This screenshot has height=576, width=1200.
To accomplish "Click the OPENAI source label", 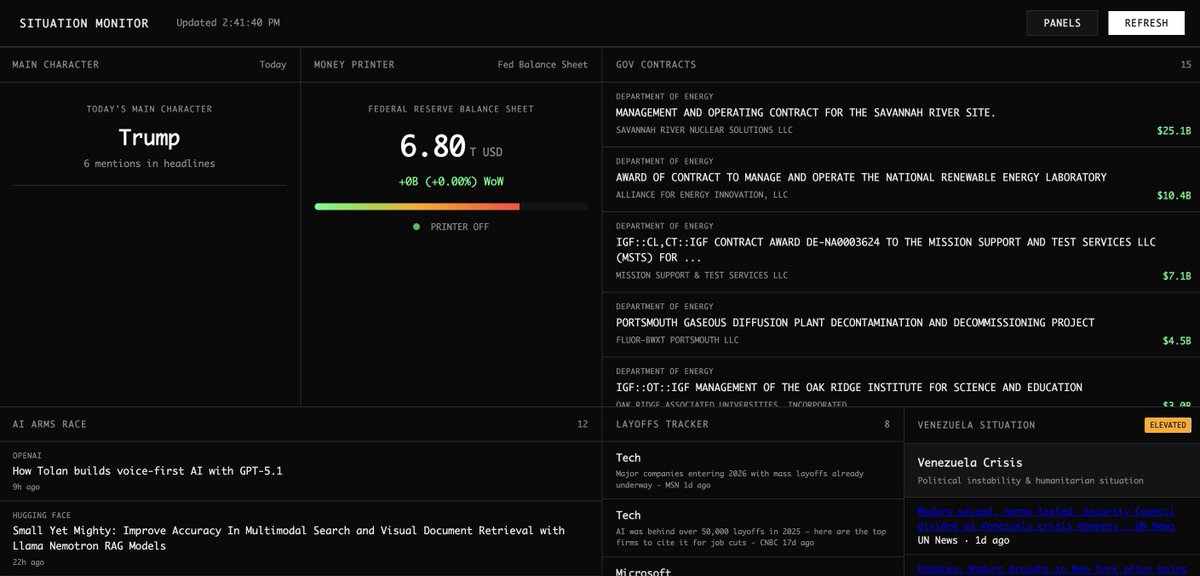I will pos(27,455).
